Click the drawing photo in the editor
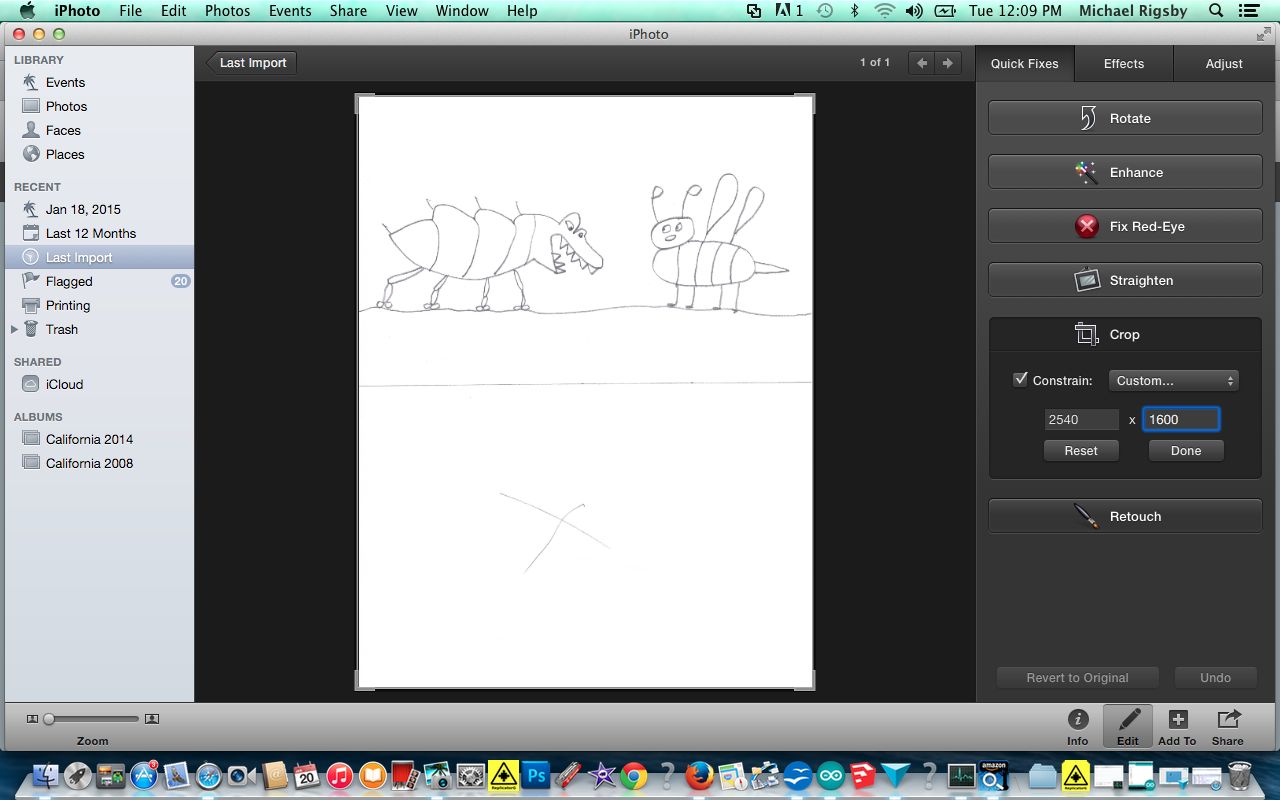This screenshot has width=1280, height=800. point(585,391)
